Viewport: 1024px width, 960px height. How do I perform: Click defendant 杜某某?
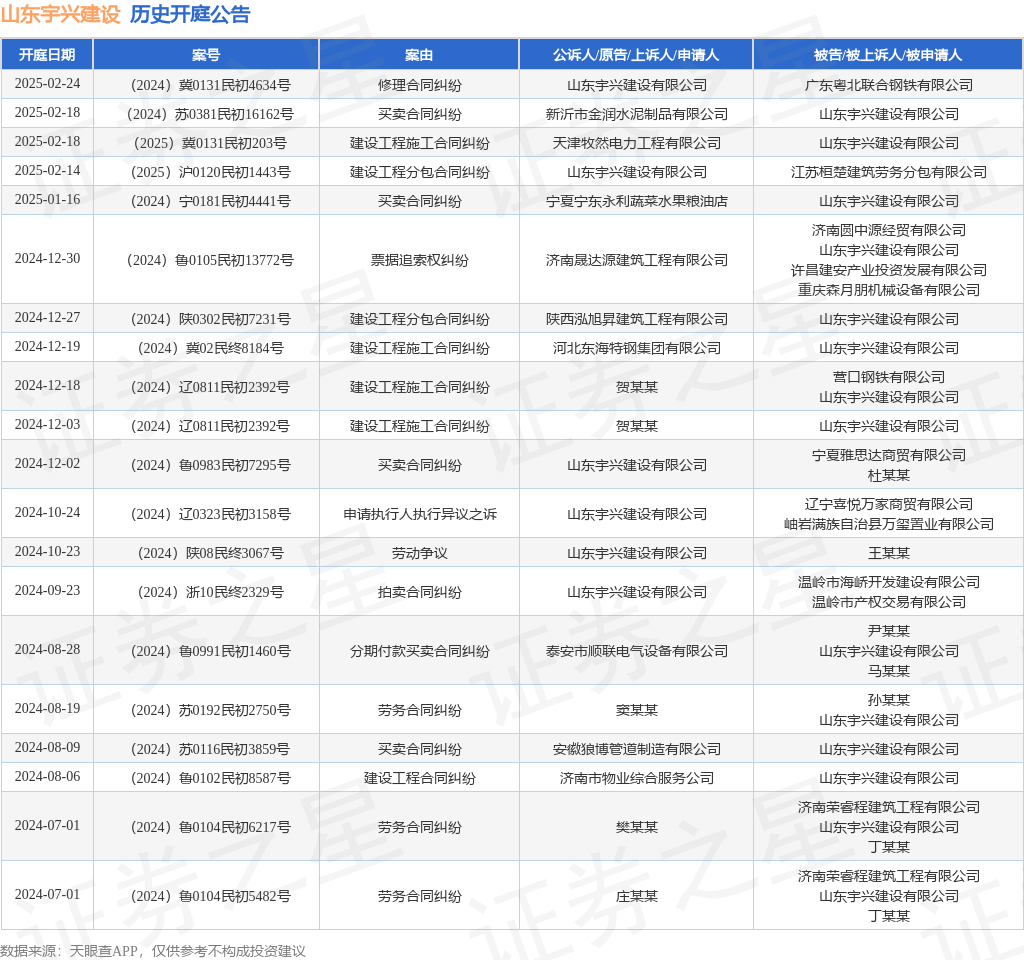pos(889,475)
